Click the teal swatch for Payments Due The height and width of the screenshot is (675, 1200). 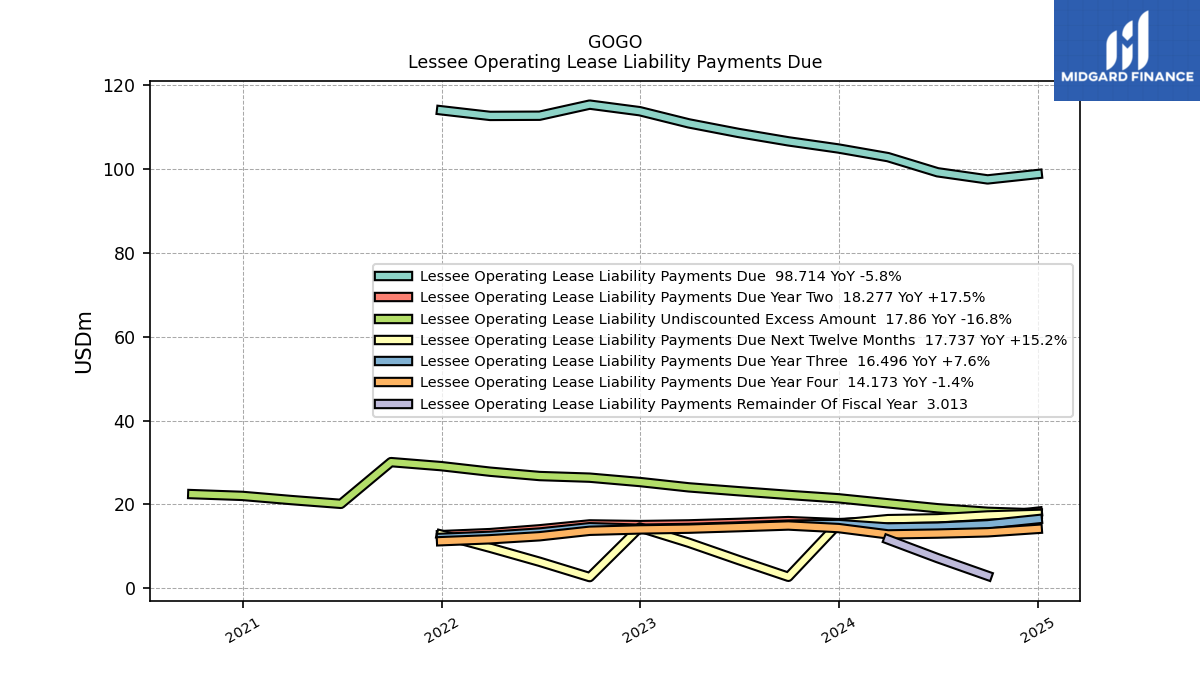click(393, 276)
